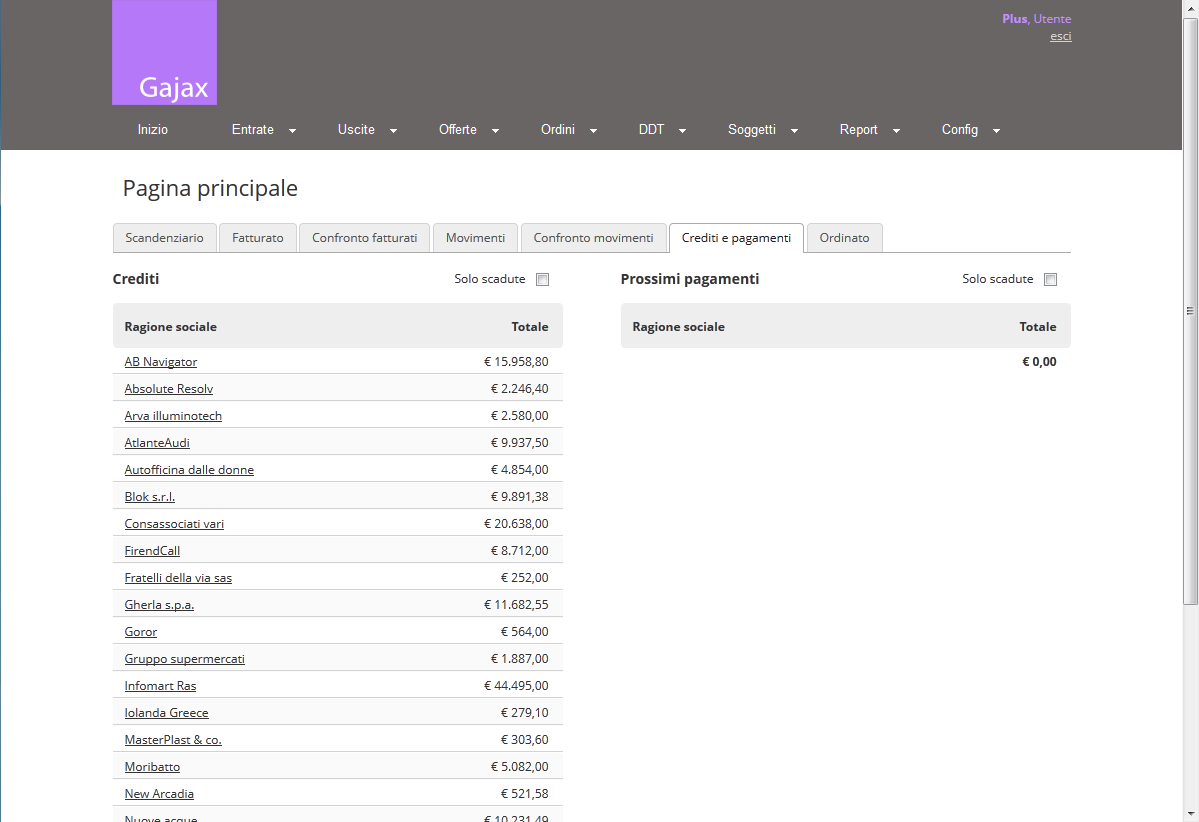
Task: Open the DDT menu
Action: point(651,130)
